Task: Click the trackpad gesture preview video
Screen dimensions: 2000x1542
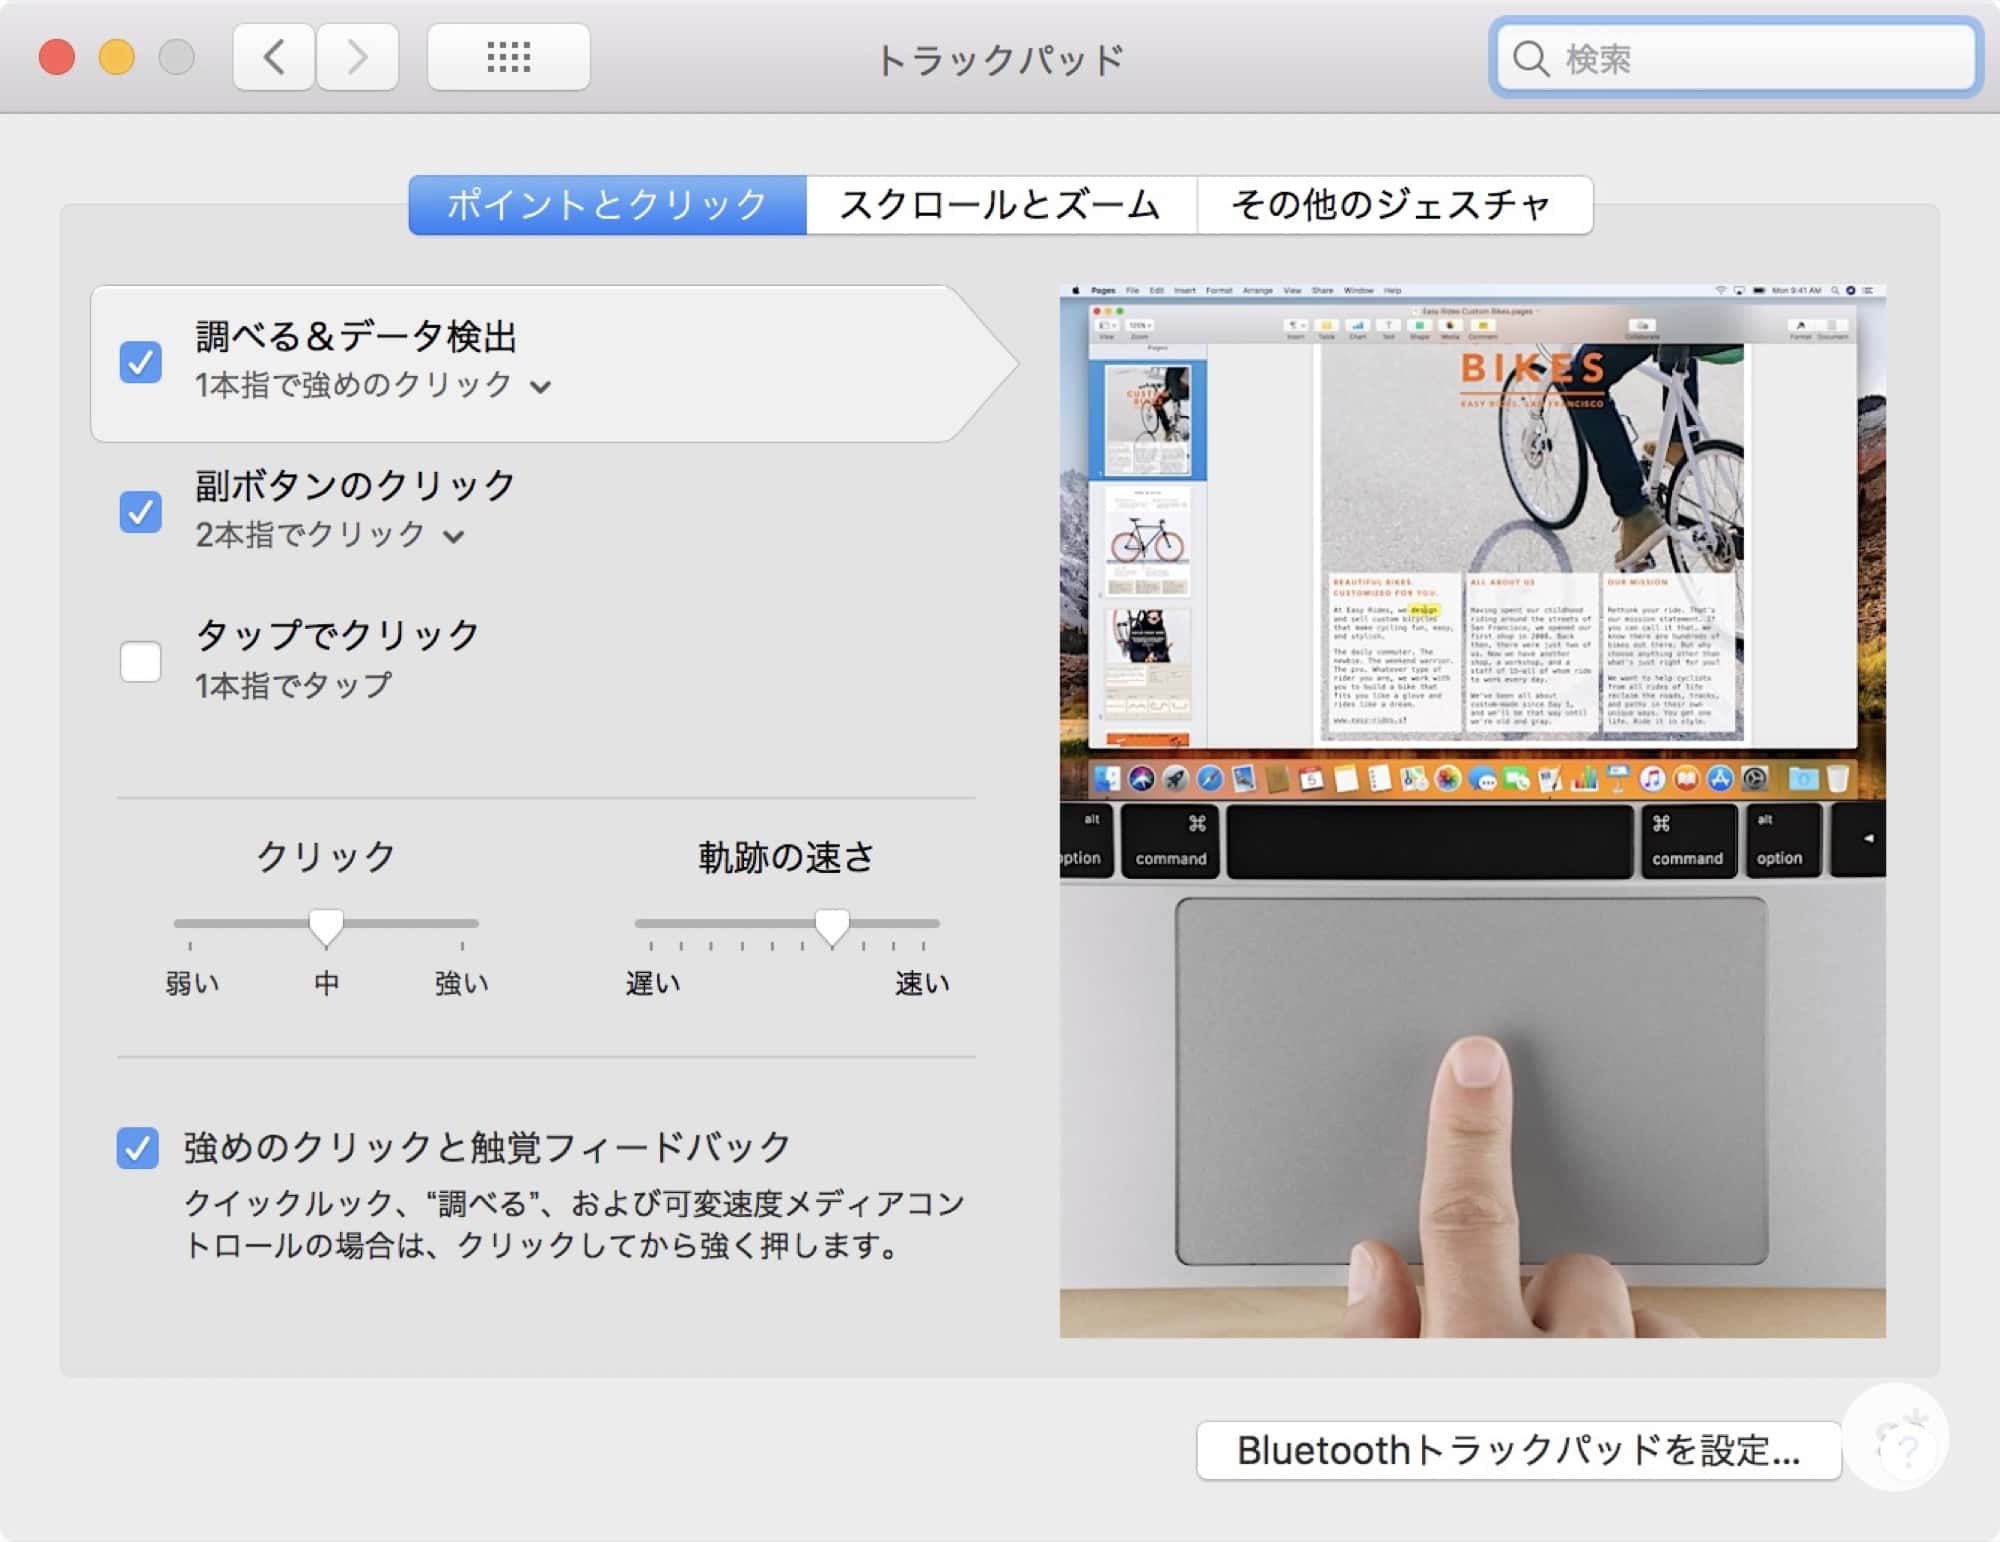Action: [1473, 811]
